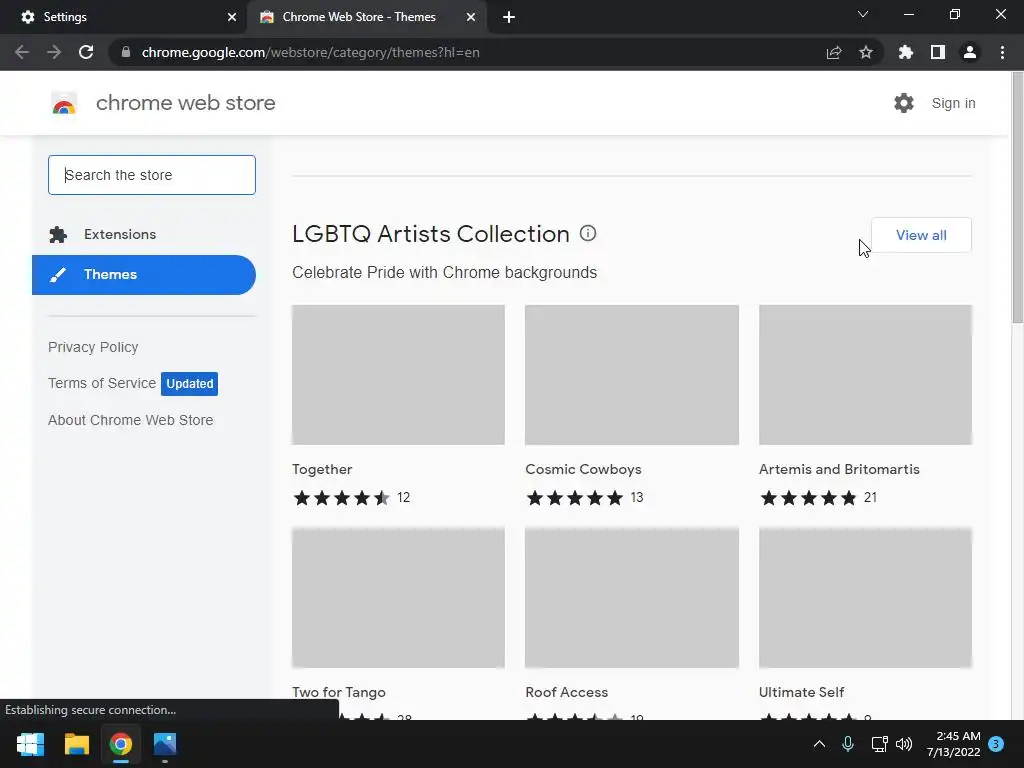Open the tab search dropdown
This screenshot has width=1024, height=768.
(863, 14)
